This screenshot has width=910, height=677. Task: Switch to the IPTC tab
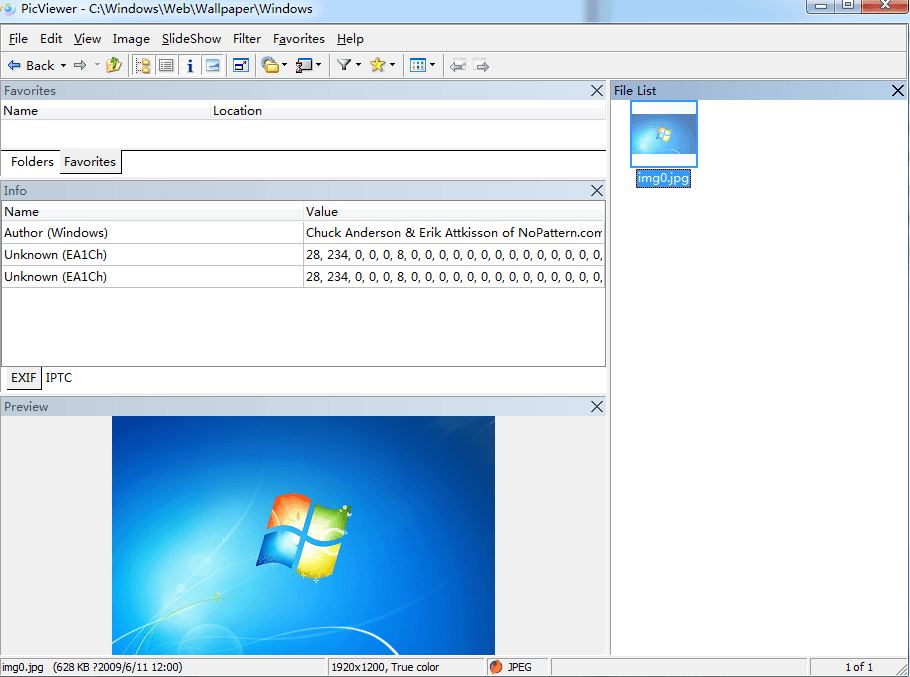(x=59, y=378)
